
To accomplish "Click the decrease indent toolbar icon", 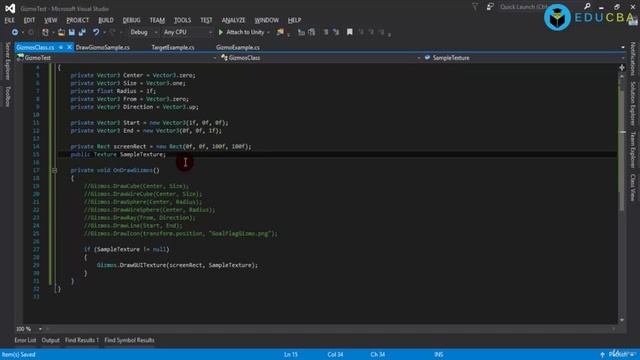I will 301,32.
